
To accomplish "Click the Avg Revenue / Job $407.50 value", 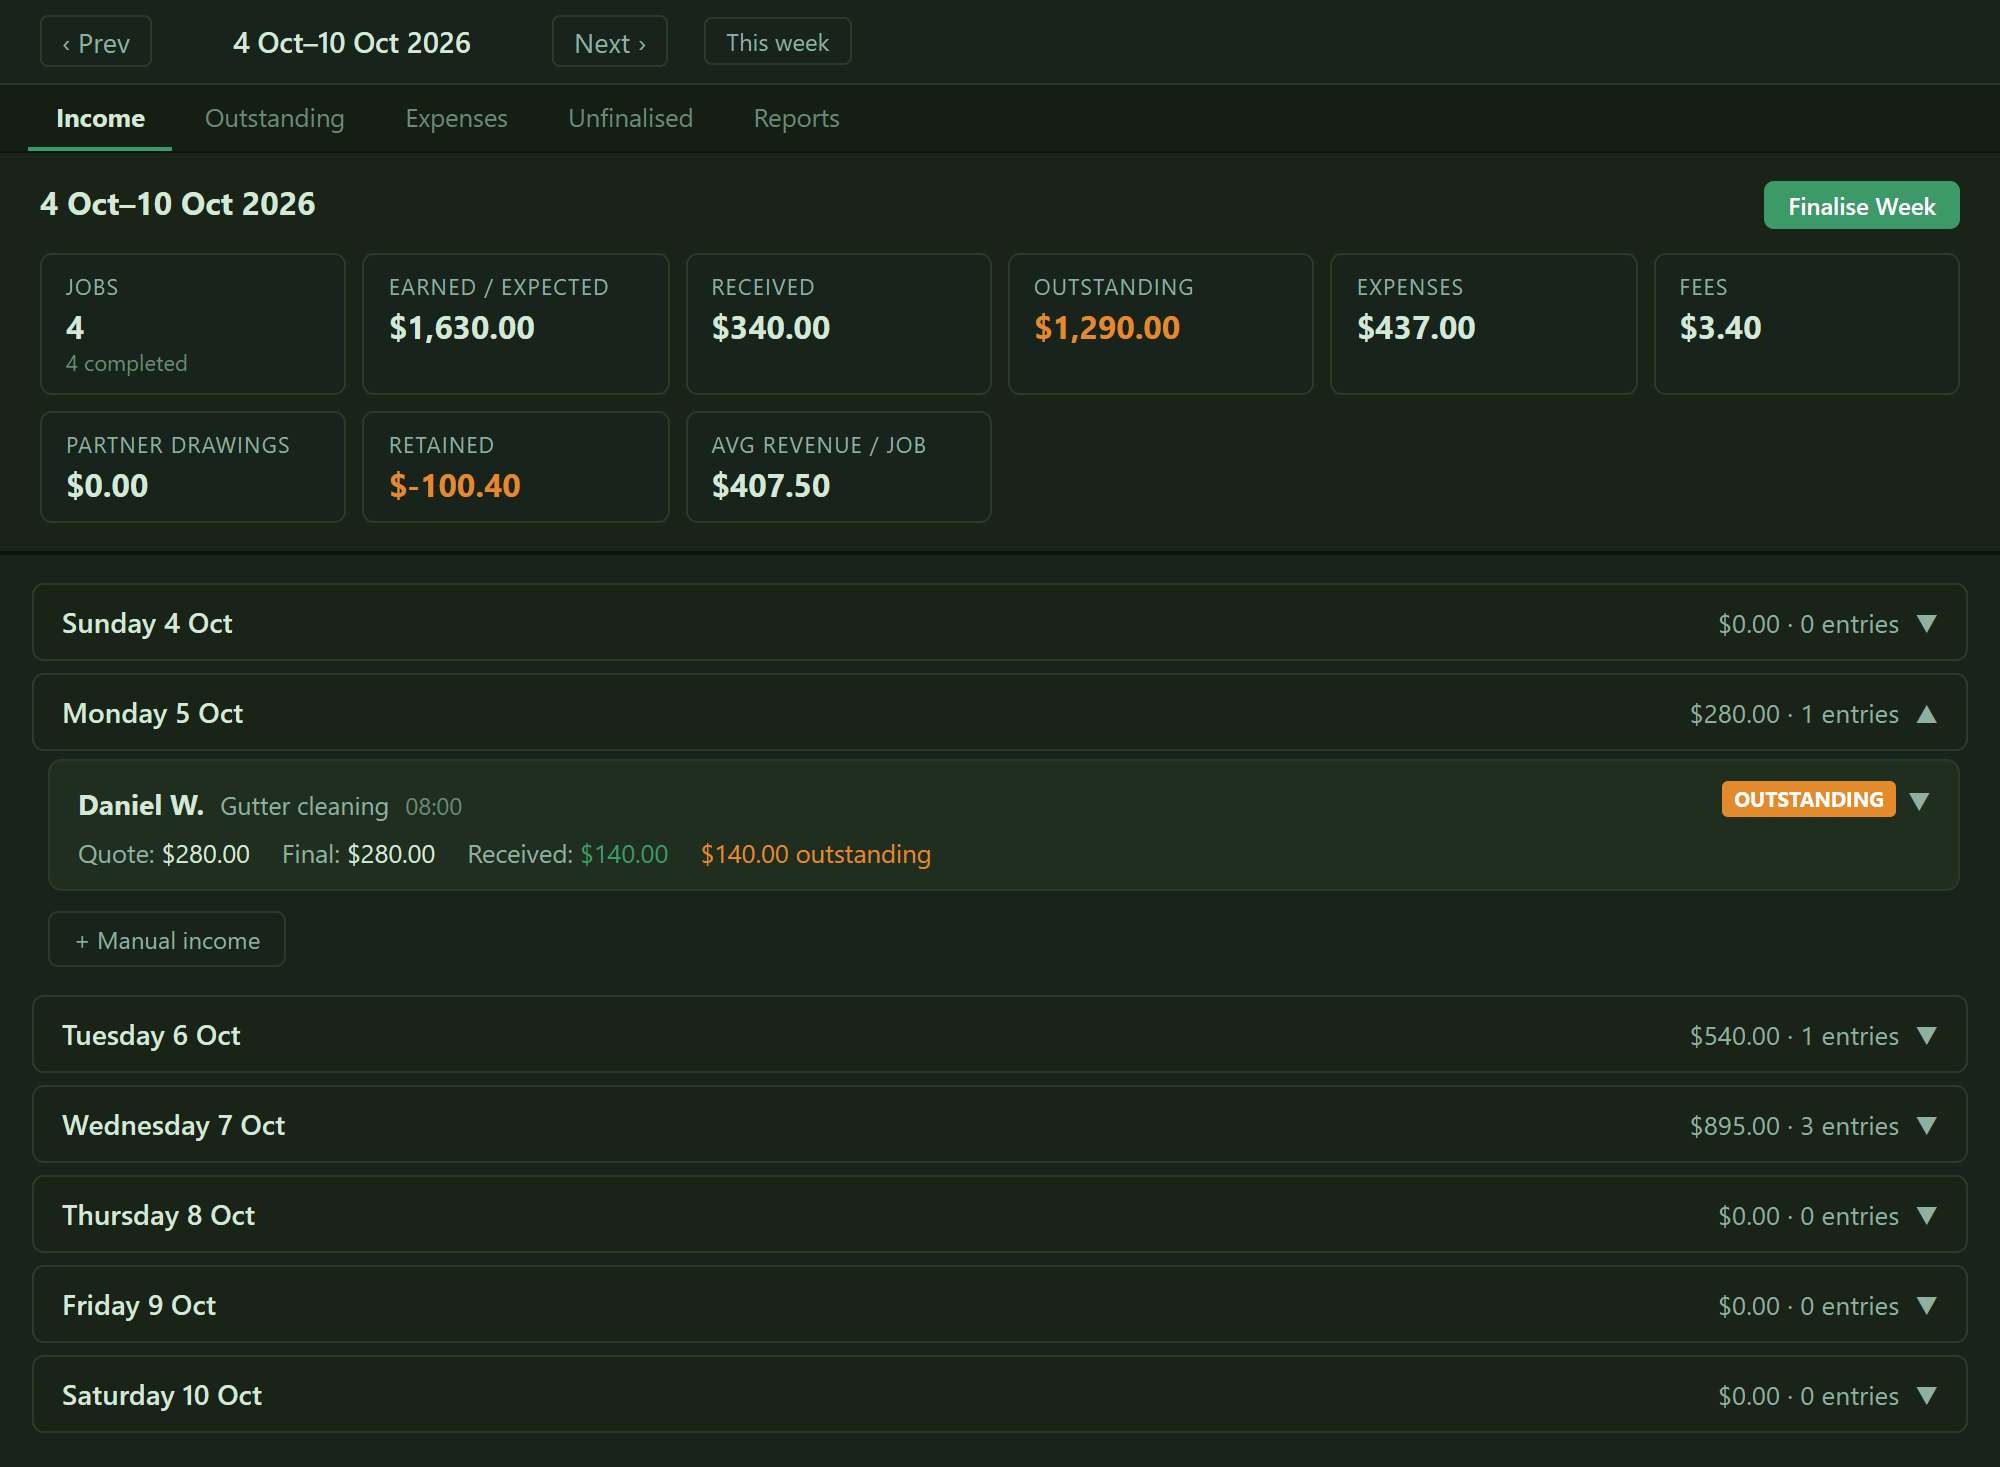I will [x=770, y=486].
